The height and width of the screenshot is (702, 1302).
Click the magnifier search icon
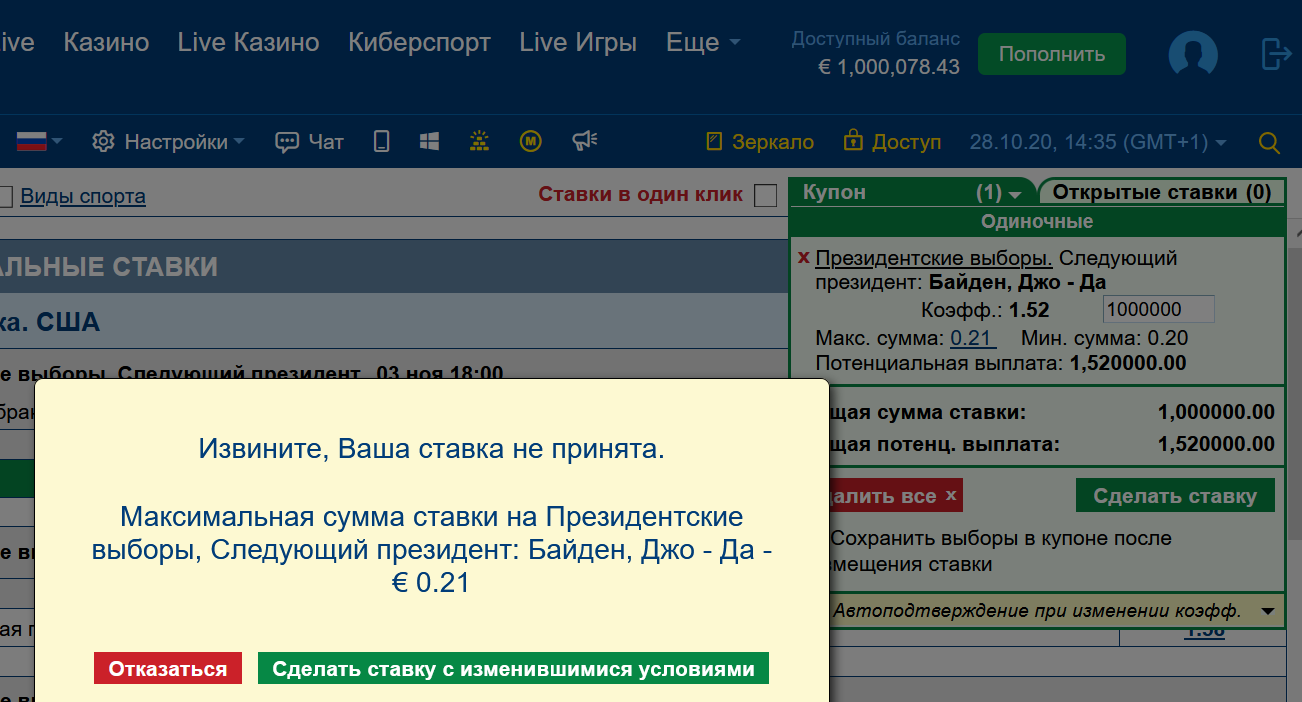click(1269, 143)
